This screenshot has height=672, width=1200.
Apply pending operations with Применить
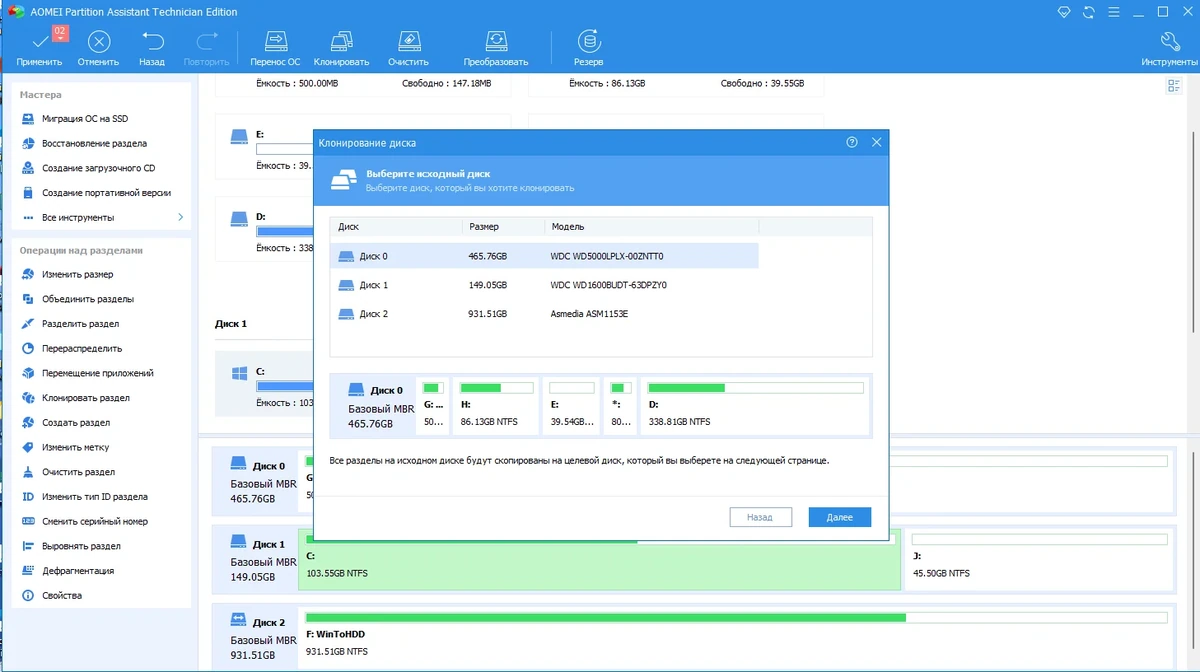coord(40,47)
